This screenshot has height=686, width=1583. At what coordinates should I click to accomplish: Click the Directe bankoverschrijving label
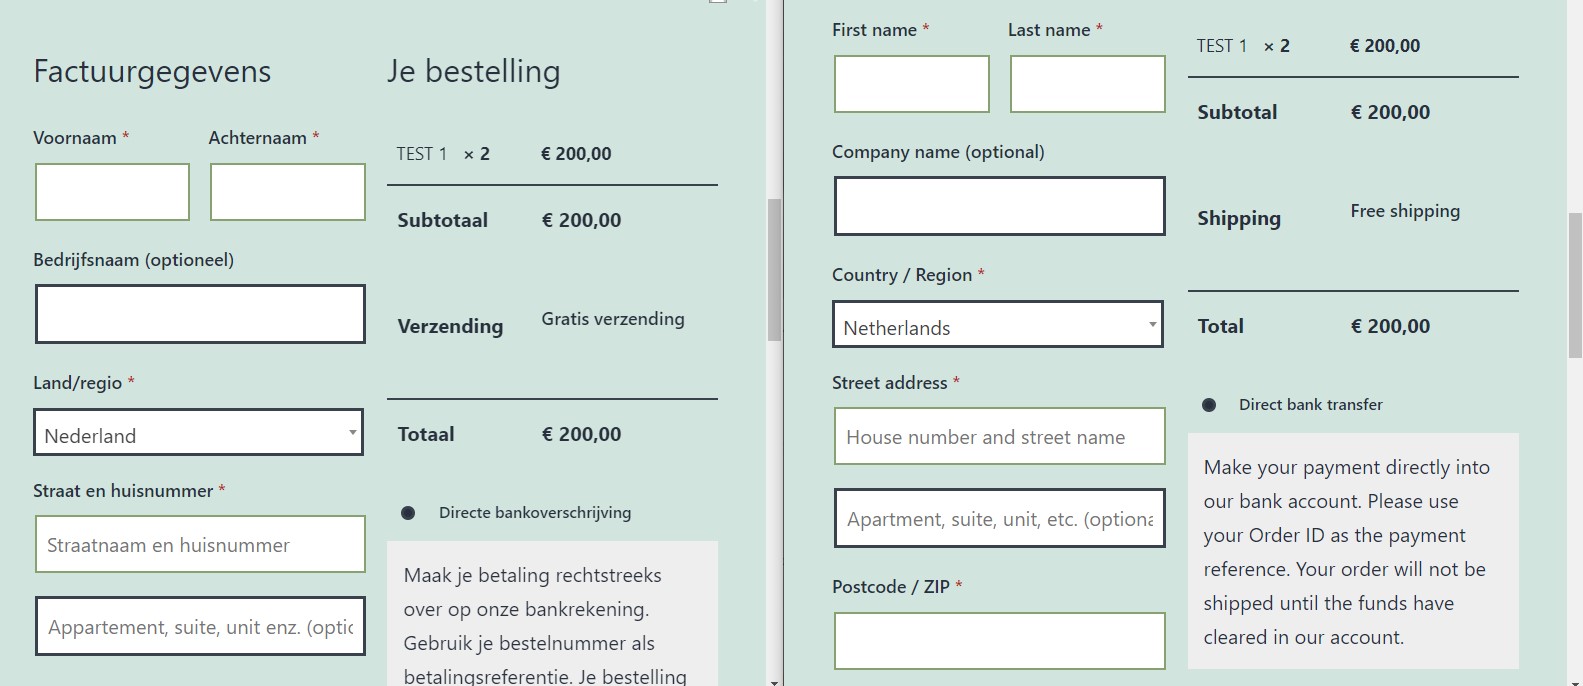(x=535, y=513)
